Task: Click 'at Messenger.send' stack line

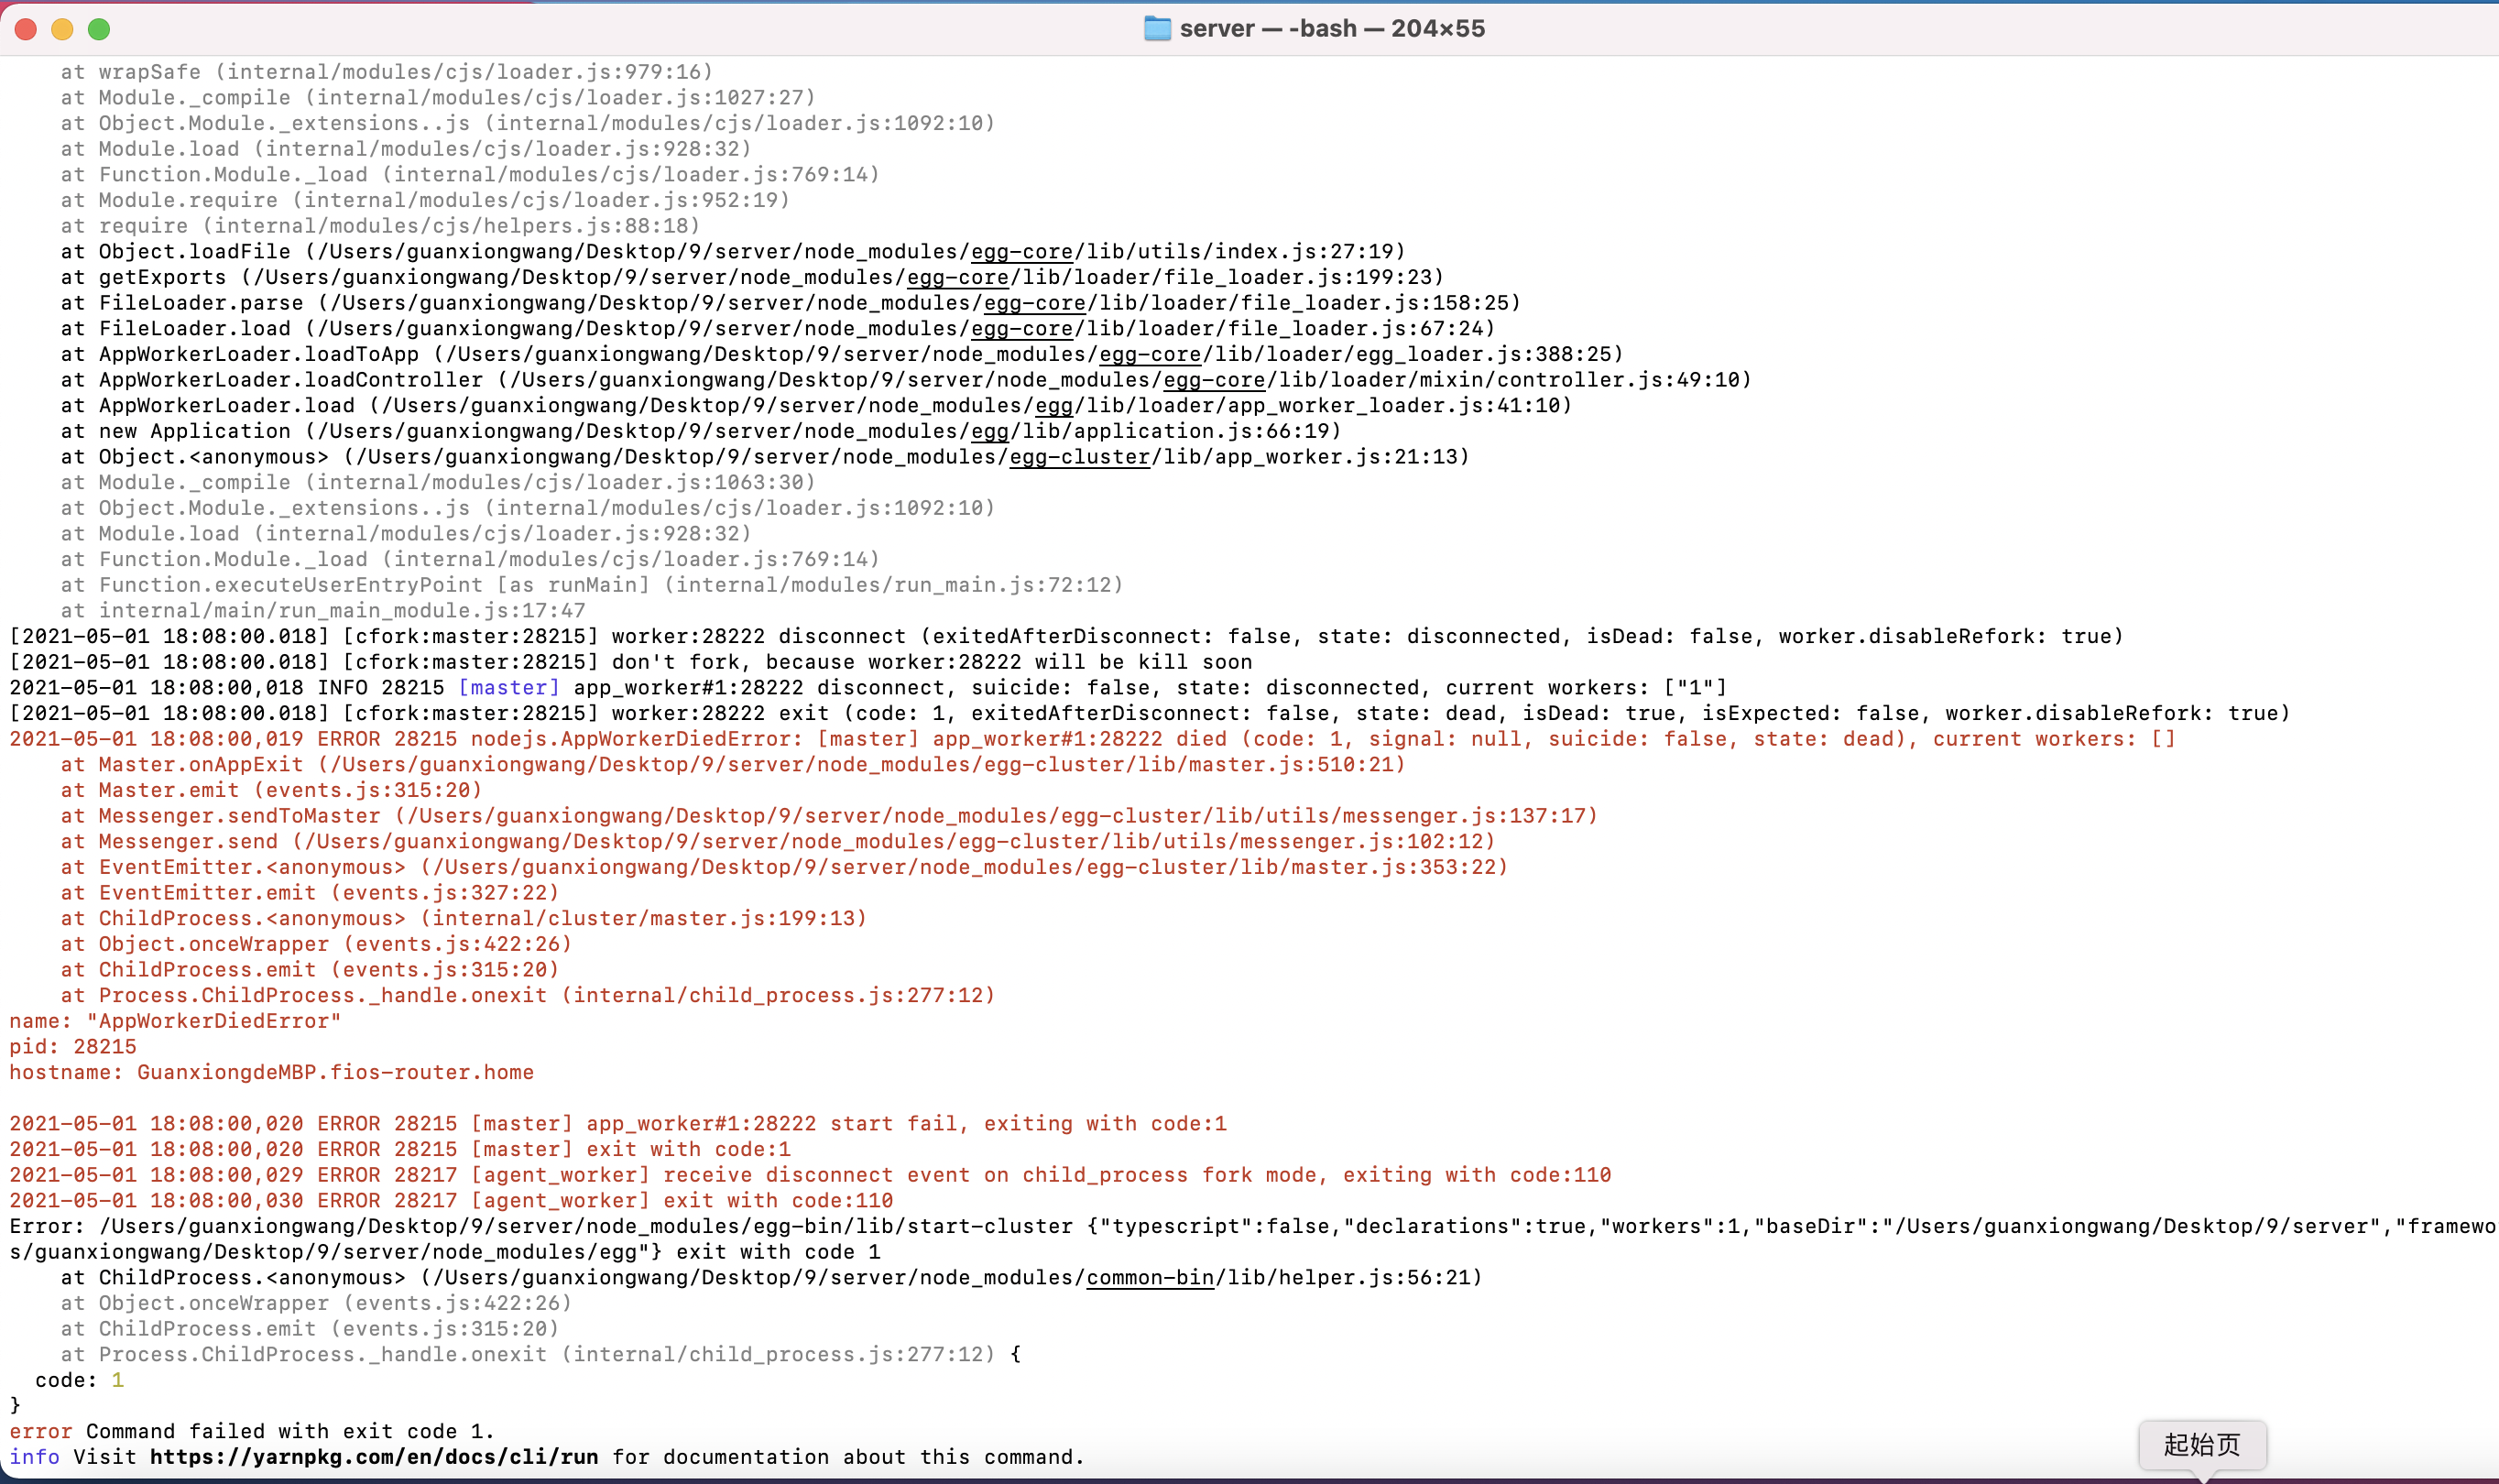Action: coord(778,842)
